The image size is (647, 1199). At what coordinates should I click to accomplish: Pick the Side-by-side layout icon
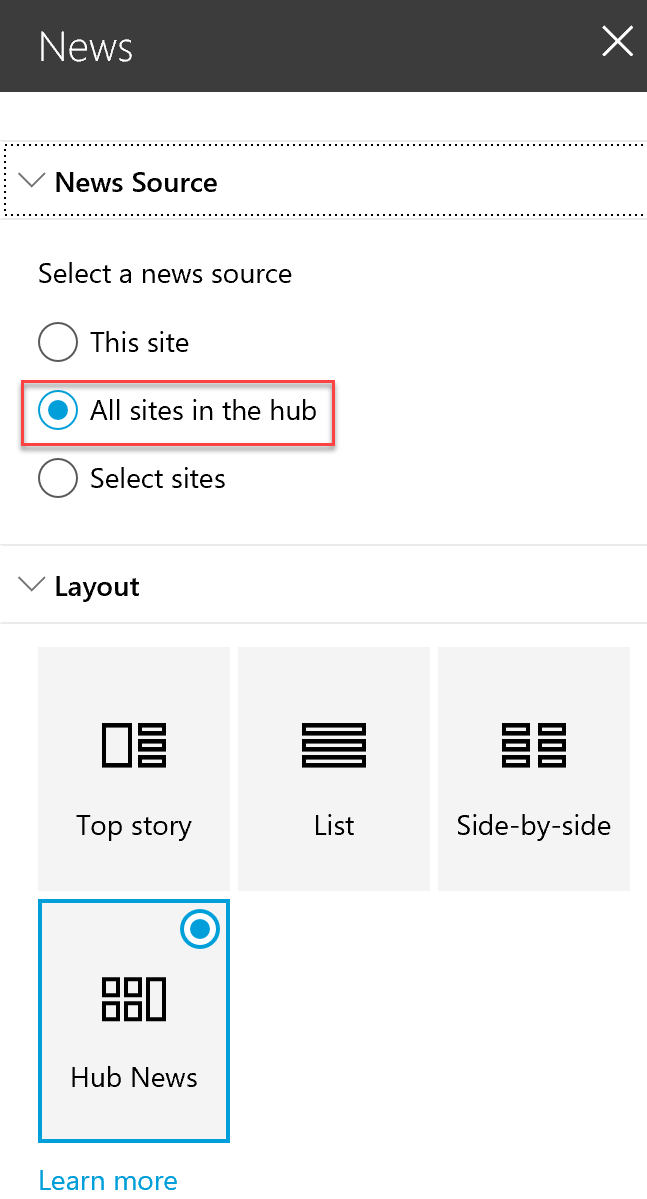[534, 745]
